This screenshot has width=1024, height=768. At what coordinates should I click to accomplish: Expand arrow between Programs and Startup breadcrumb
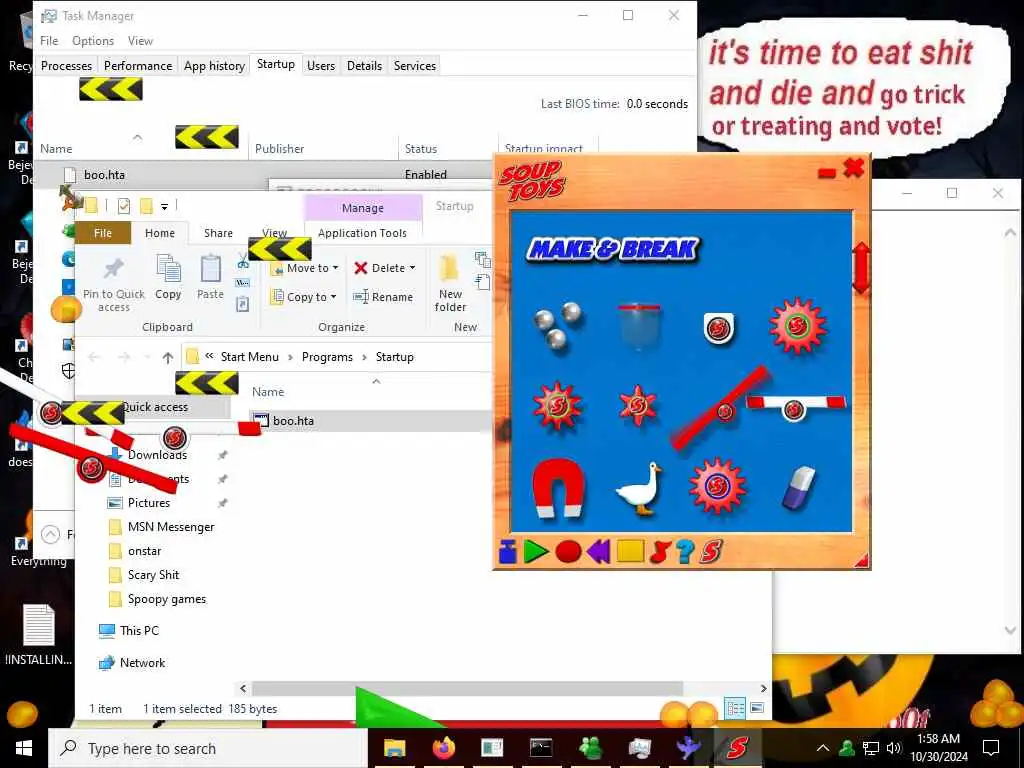[x=364, y=357]
